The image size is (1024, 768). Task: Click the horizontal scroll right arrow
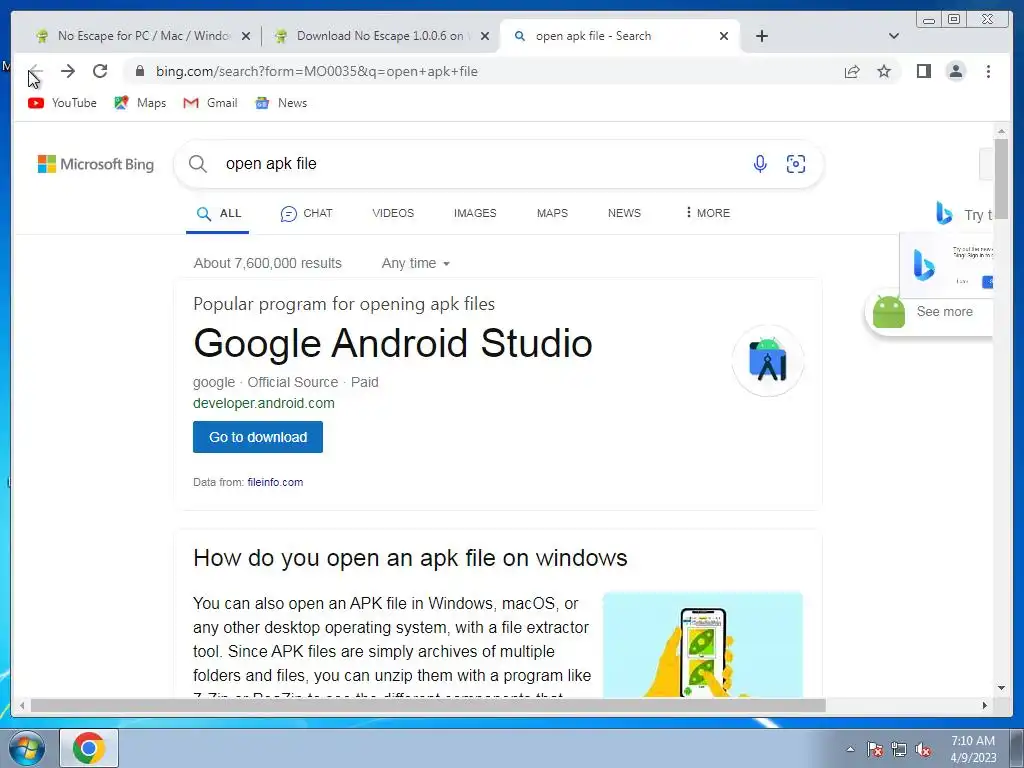[985, 705]
